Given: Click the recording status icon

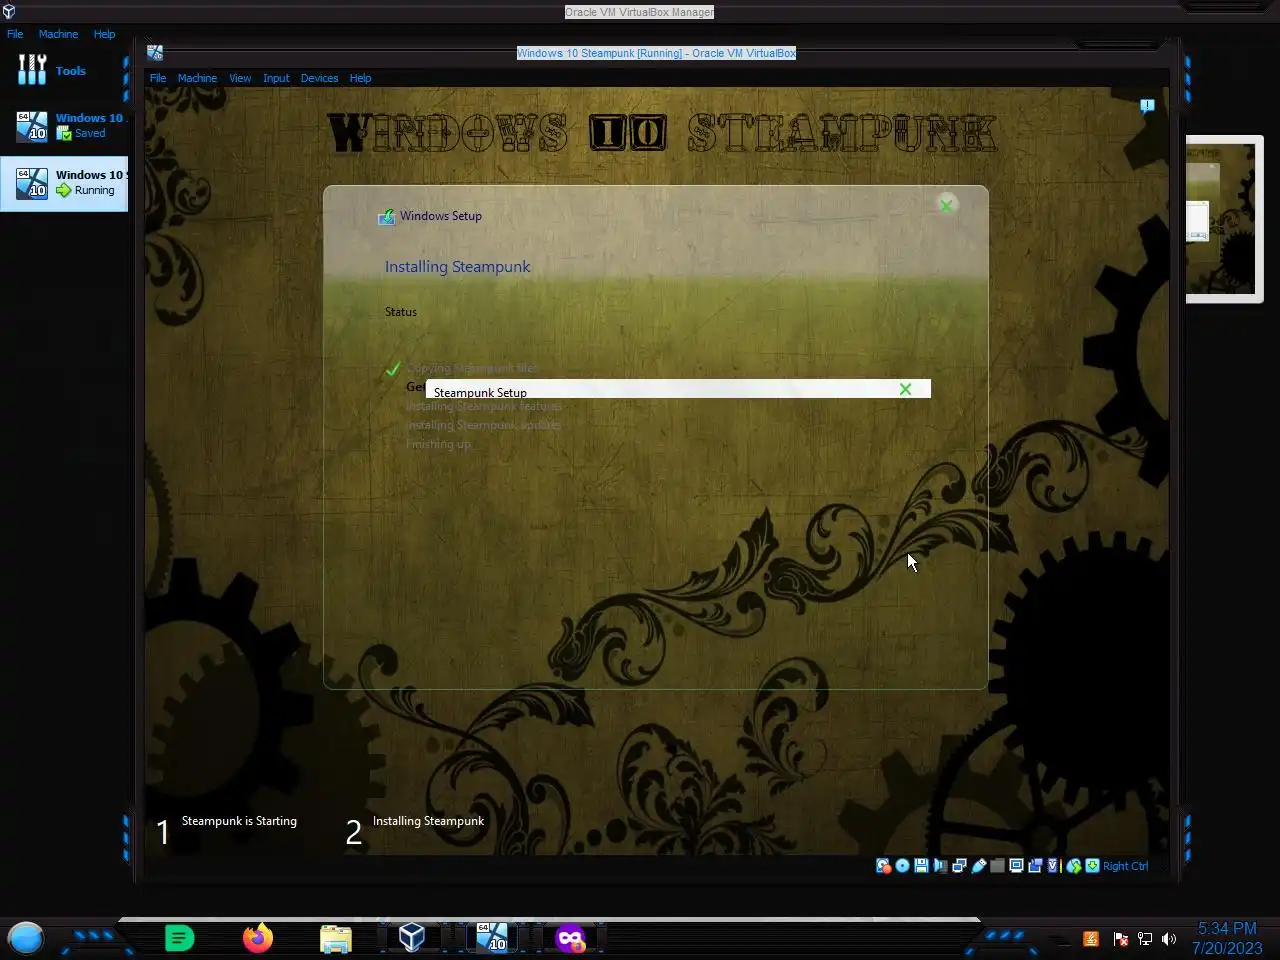Looking at the screenshot, I should [x=1035, y=866].
